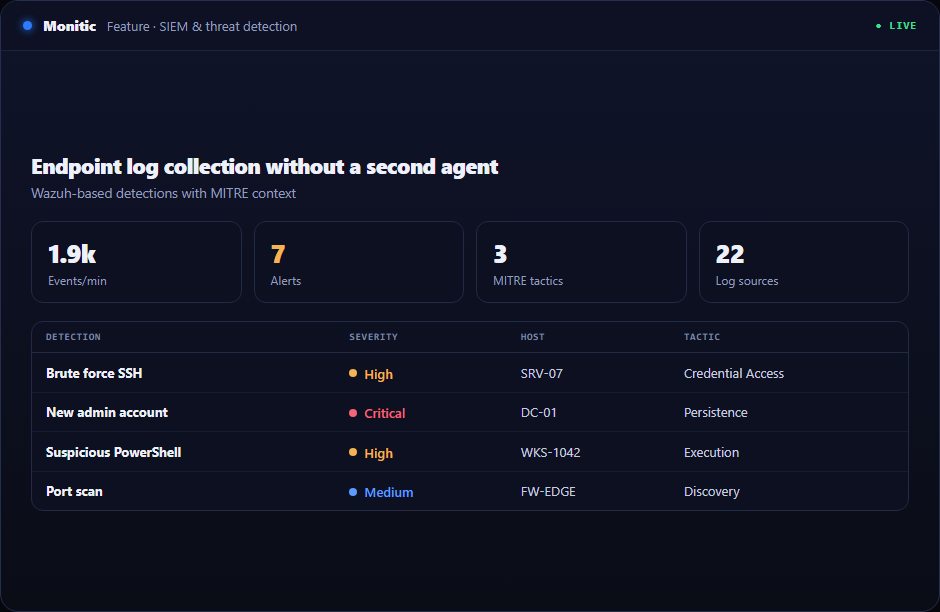This screenshot has width=940, height=612.
Task: Select the 'Feature · SIEM & threat detection' label
Action: point(202,26)
